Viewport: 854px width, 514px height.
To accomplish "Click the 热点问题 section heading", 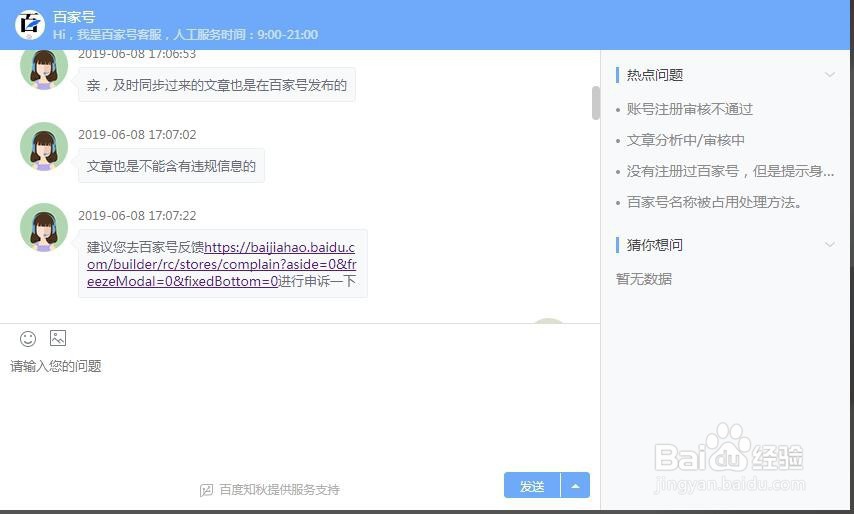I will coord(655,75).
